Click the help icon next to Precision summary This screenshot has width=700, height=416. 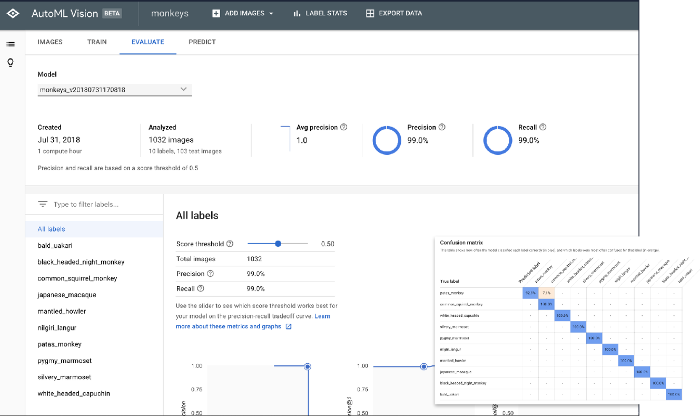pos(442,127)
